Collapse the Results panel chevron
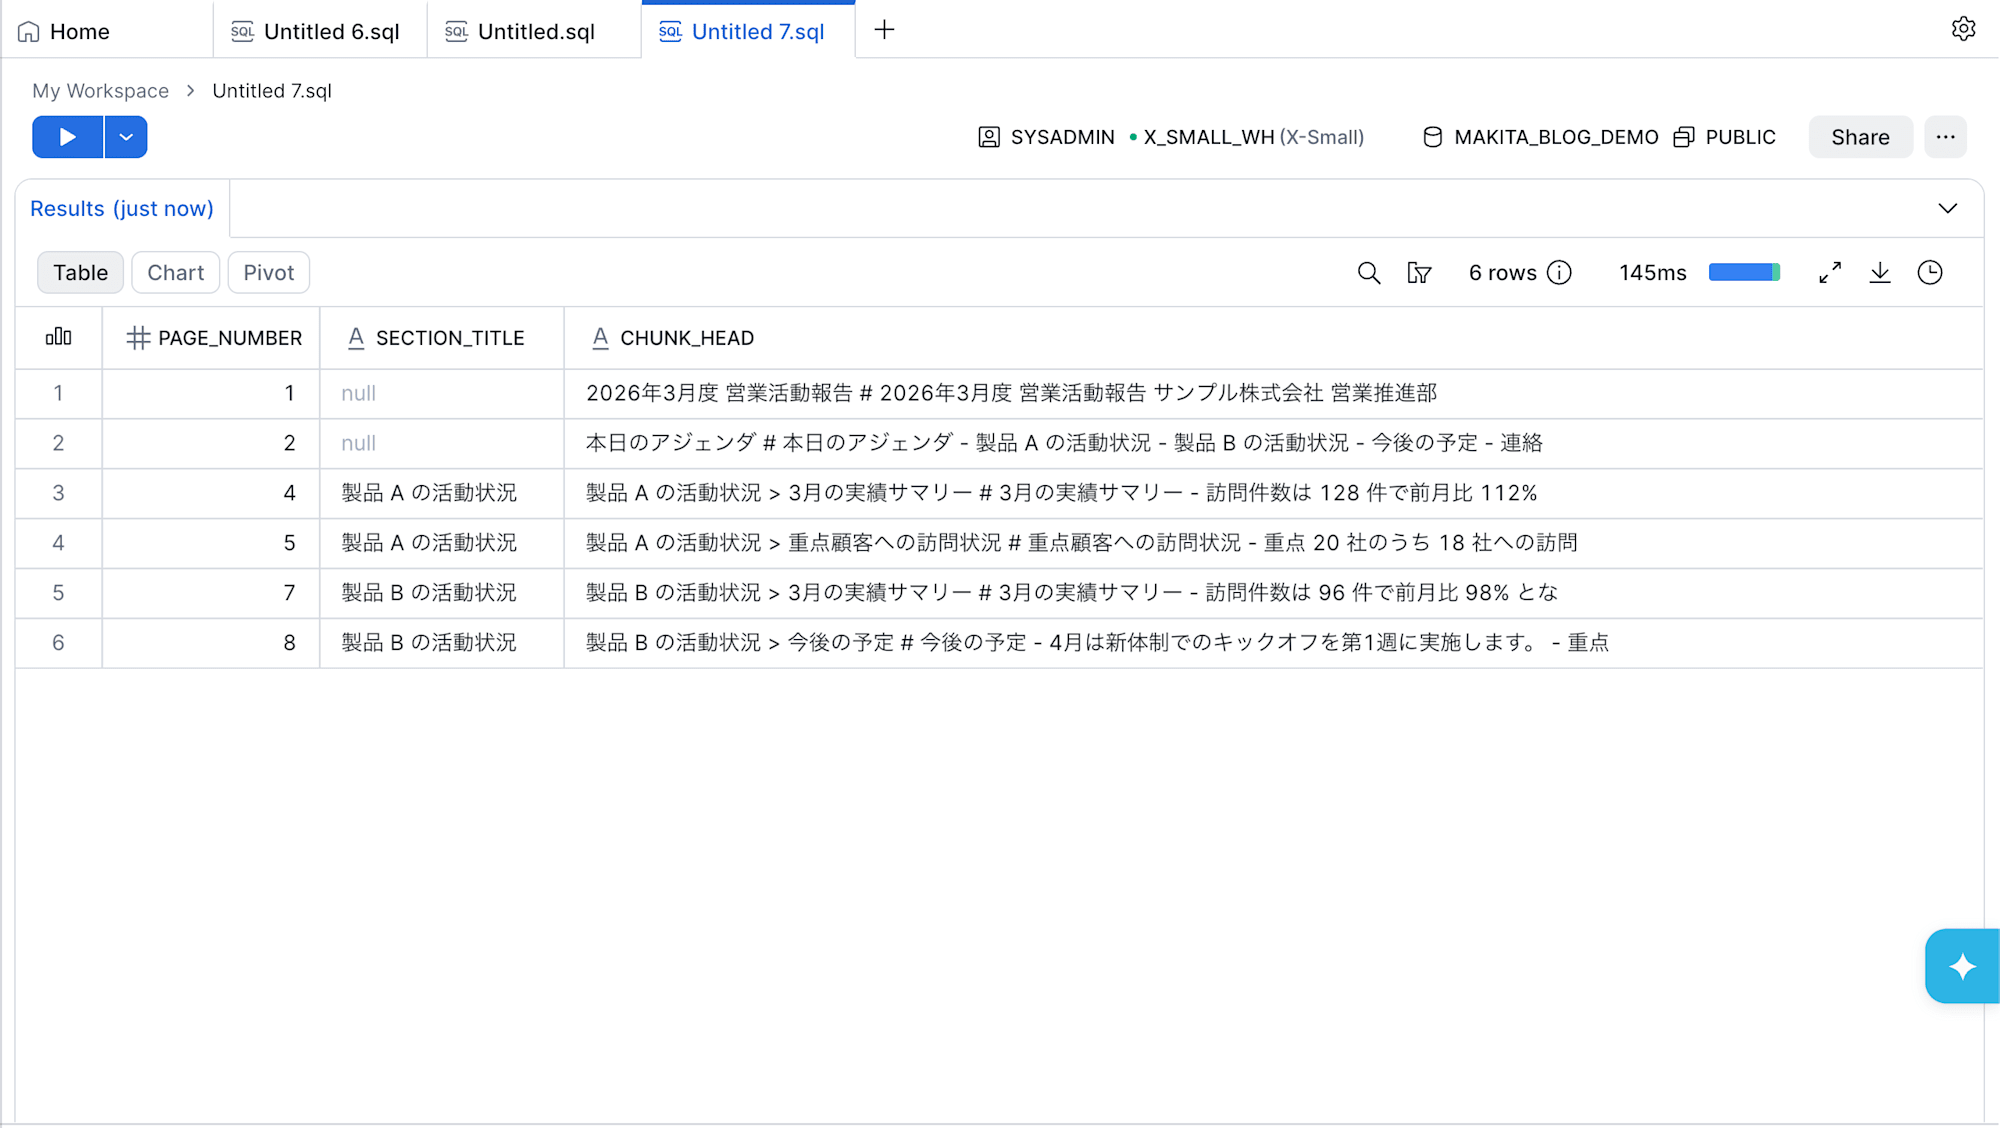Screen dimensions: 2000x1128 1947,209
